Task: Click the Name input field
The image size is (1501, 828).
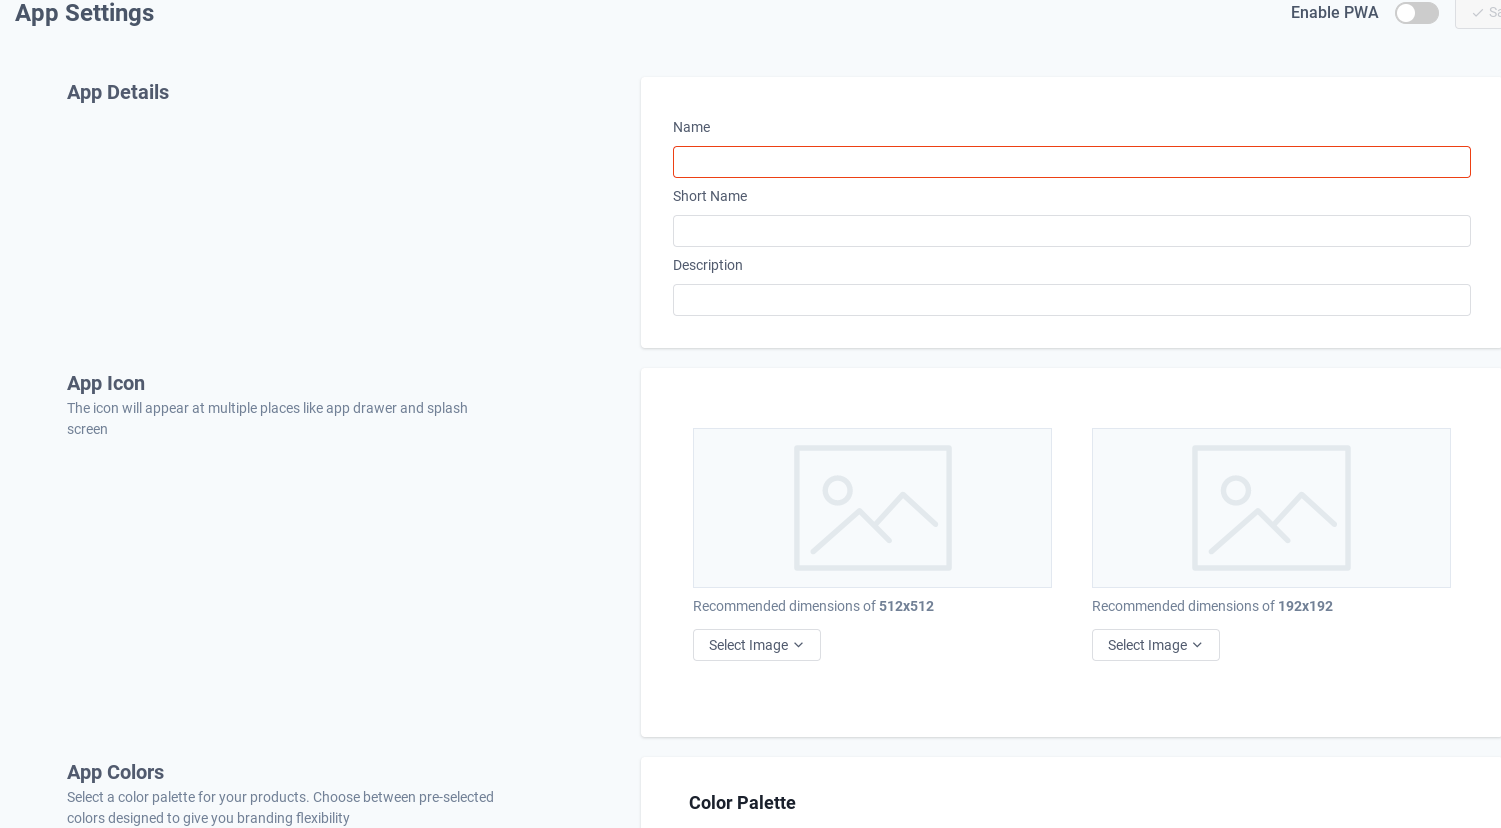Action: pyautogui.click(x=1071, y=162)
